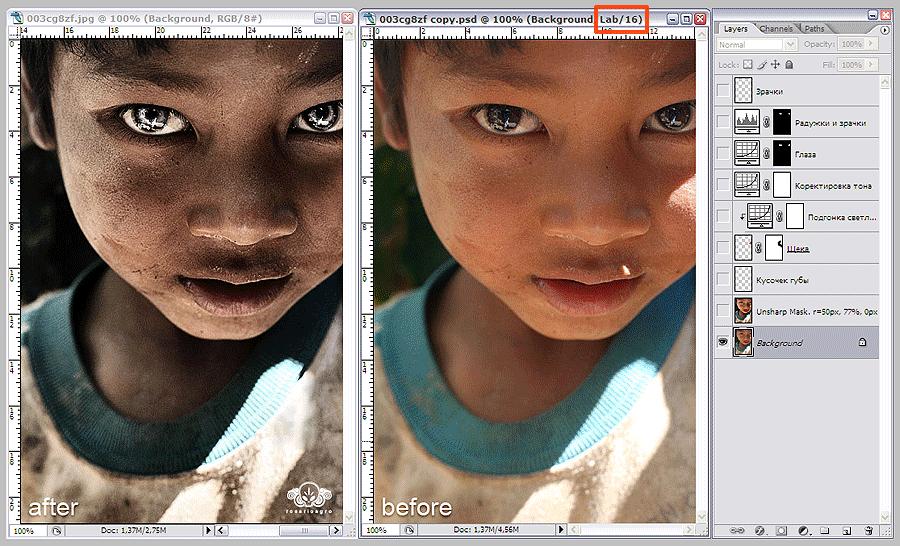Create a new layer group folder
Viewport: 900px width, 546px height.
click(824, 530)
